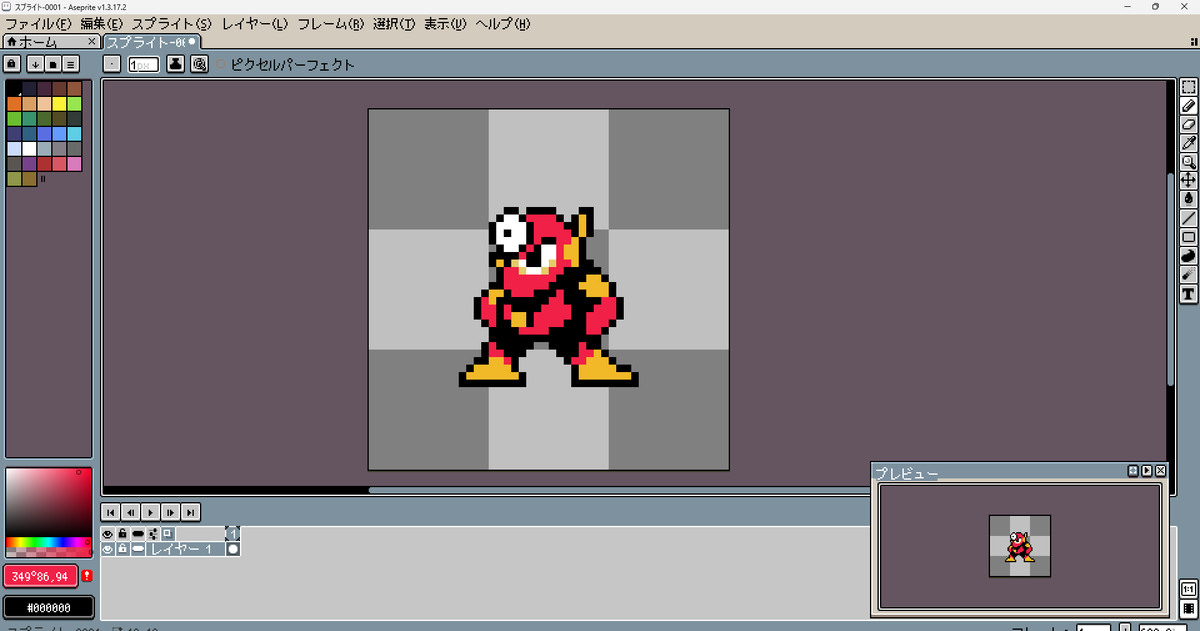Toggle onion skin in timeline header

point(168,534)
